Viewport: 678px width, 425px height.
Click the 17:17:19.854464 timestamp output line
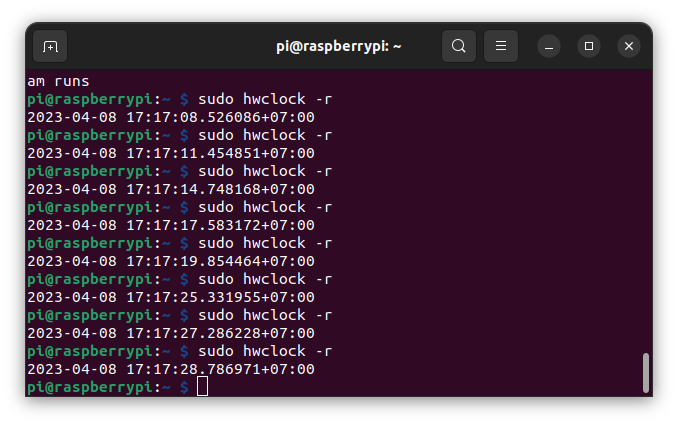(171, 261)
